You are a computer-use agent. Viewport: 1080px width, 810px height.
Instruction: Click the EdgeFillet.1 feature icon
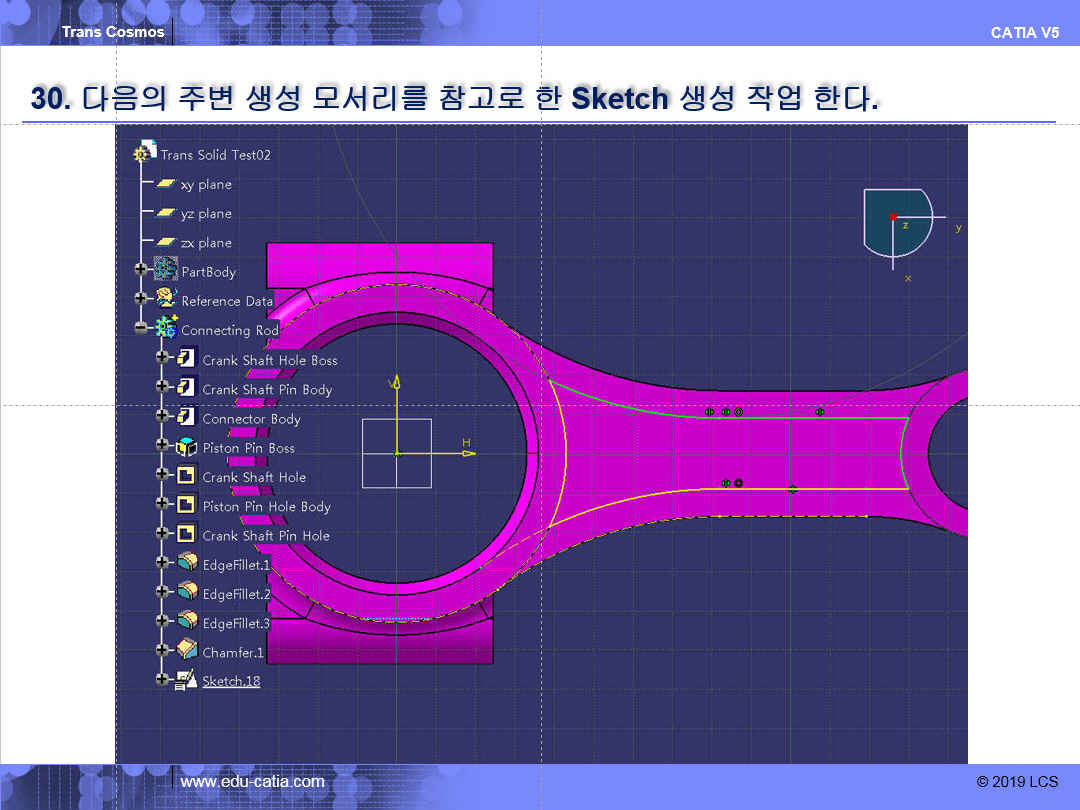[x=187, y=564]
